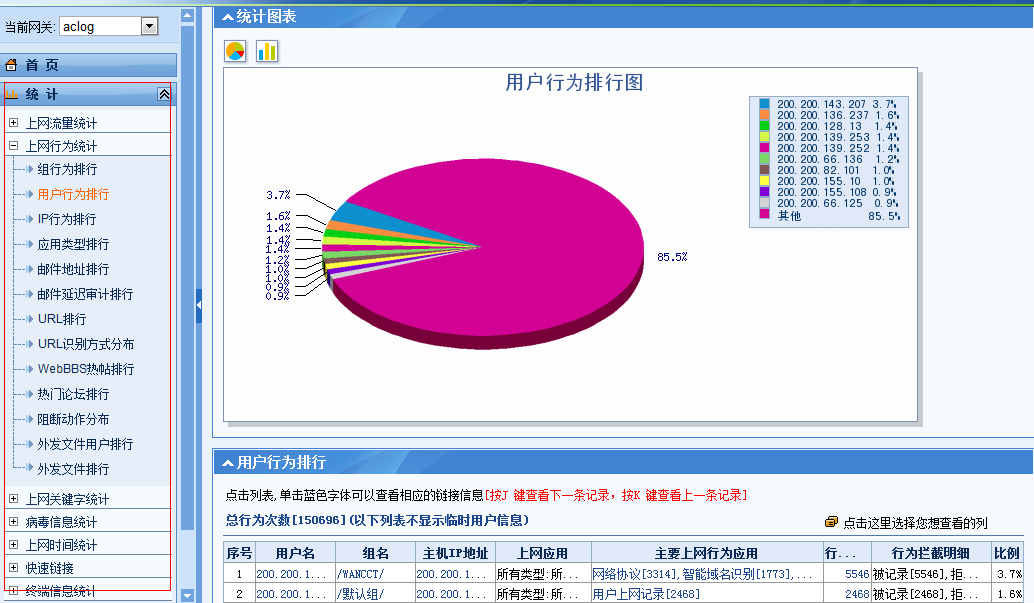This screenshot has width=1034, height=603.
Task: Expand 快速链接 tree node
Action: (x=13, y=567)
